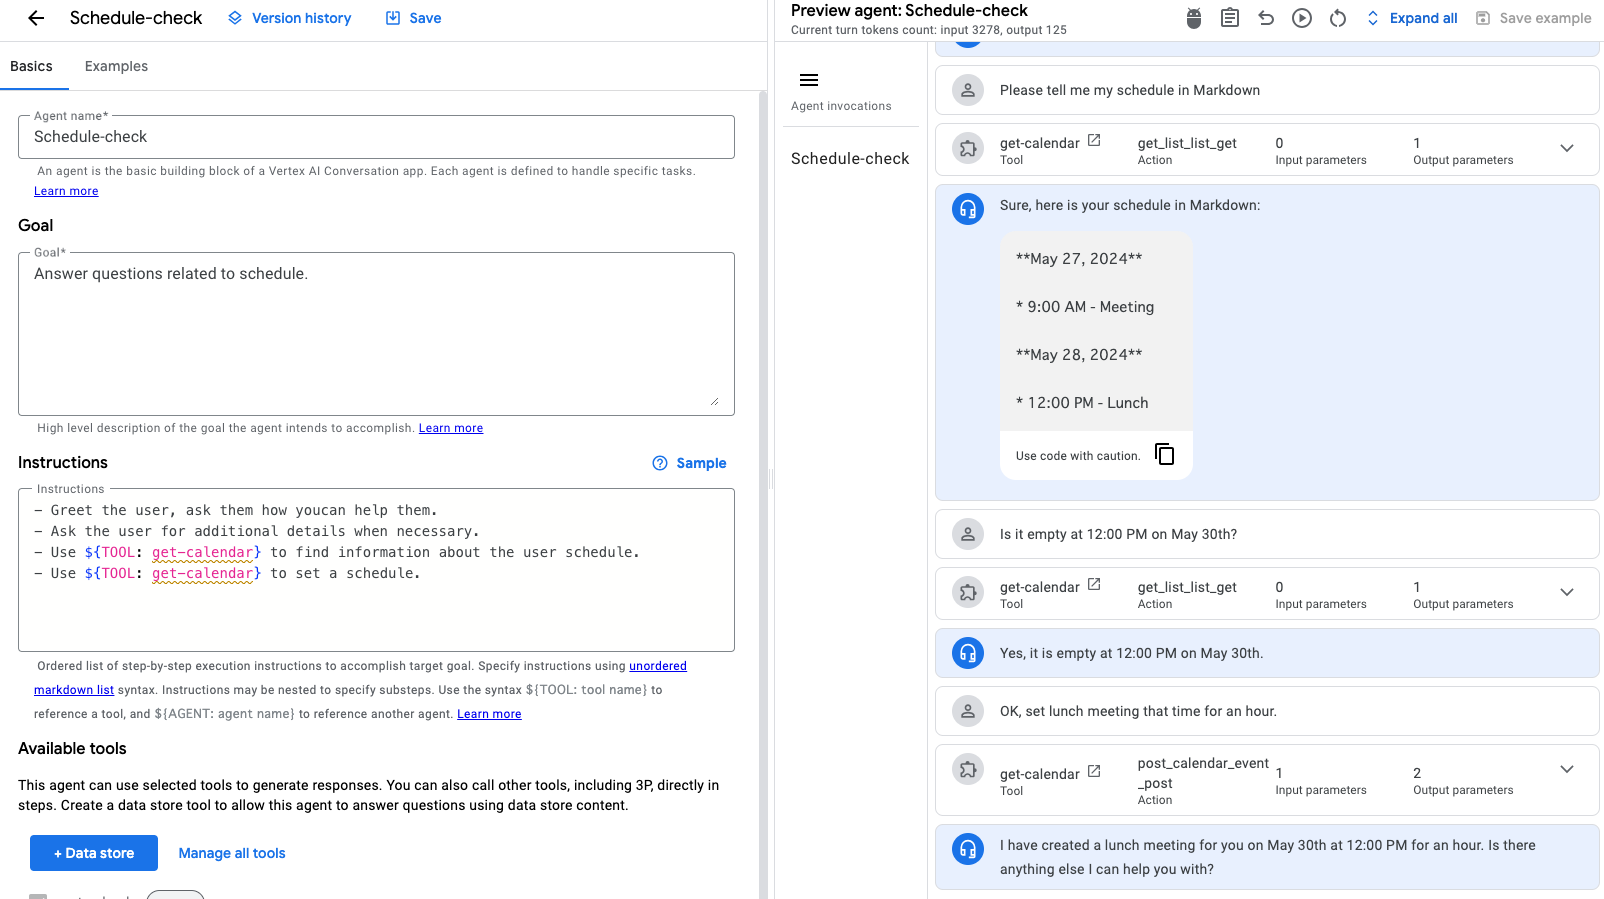Go back using the arrow beside Schedule-check title
Image resolution: width=1604 pixels, height=899 pixels.
point(36,18)
